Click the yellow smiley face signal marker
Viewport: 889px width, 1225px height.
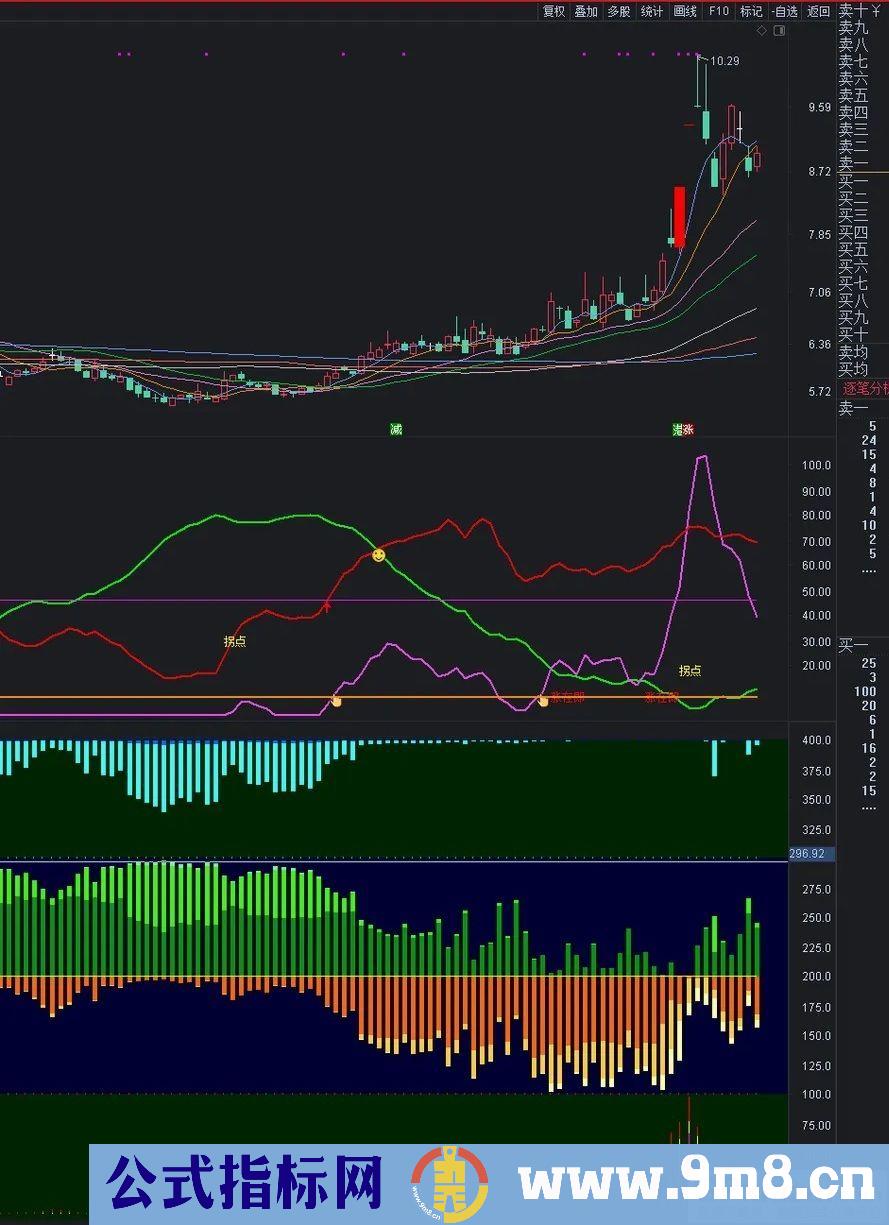click(x=379, y=555)
